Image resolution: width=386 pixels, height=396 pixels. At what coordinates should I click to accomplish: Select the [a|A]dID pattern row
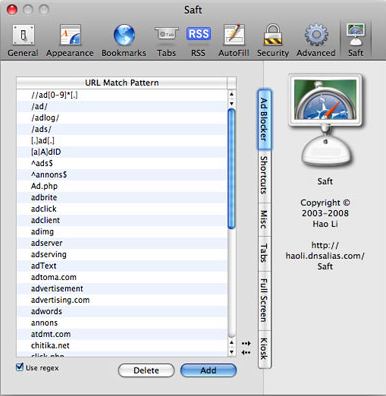(x=122, y=152)
